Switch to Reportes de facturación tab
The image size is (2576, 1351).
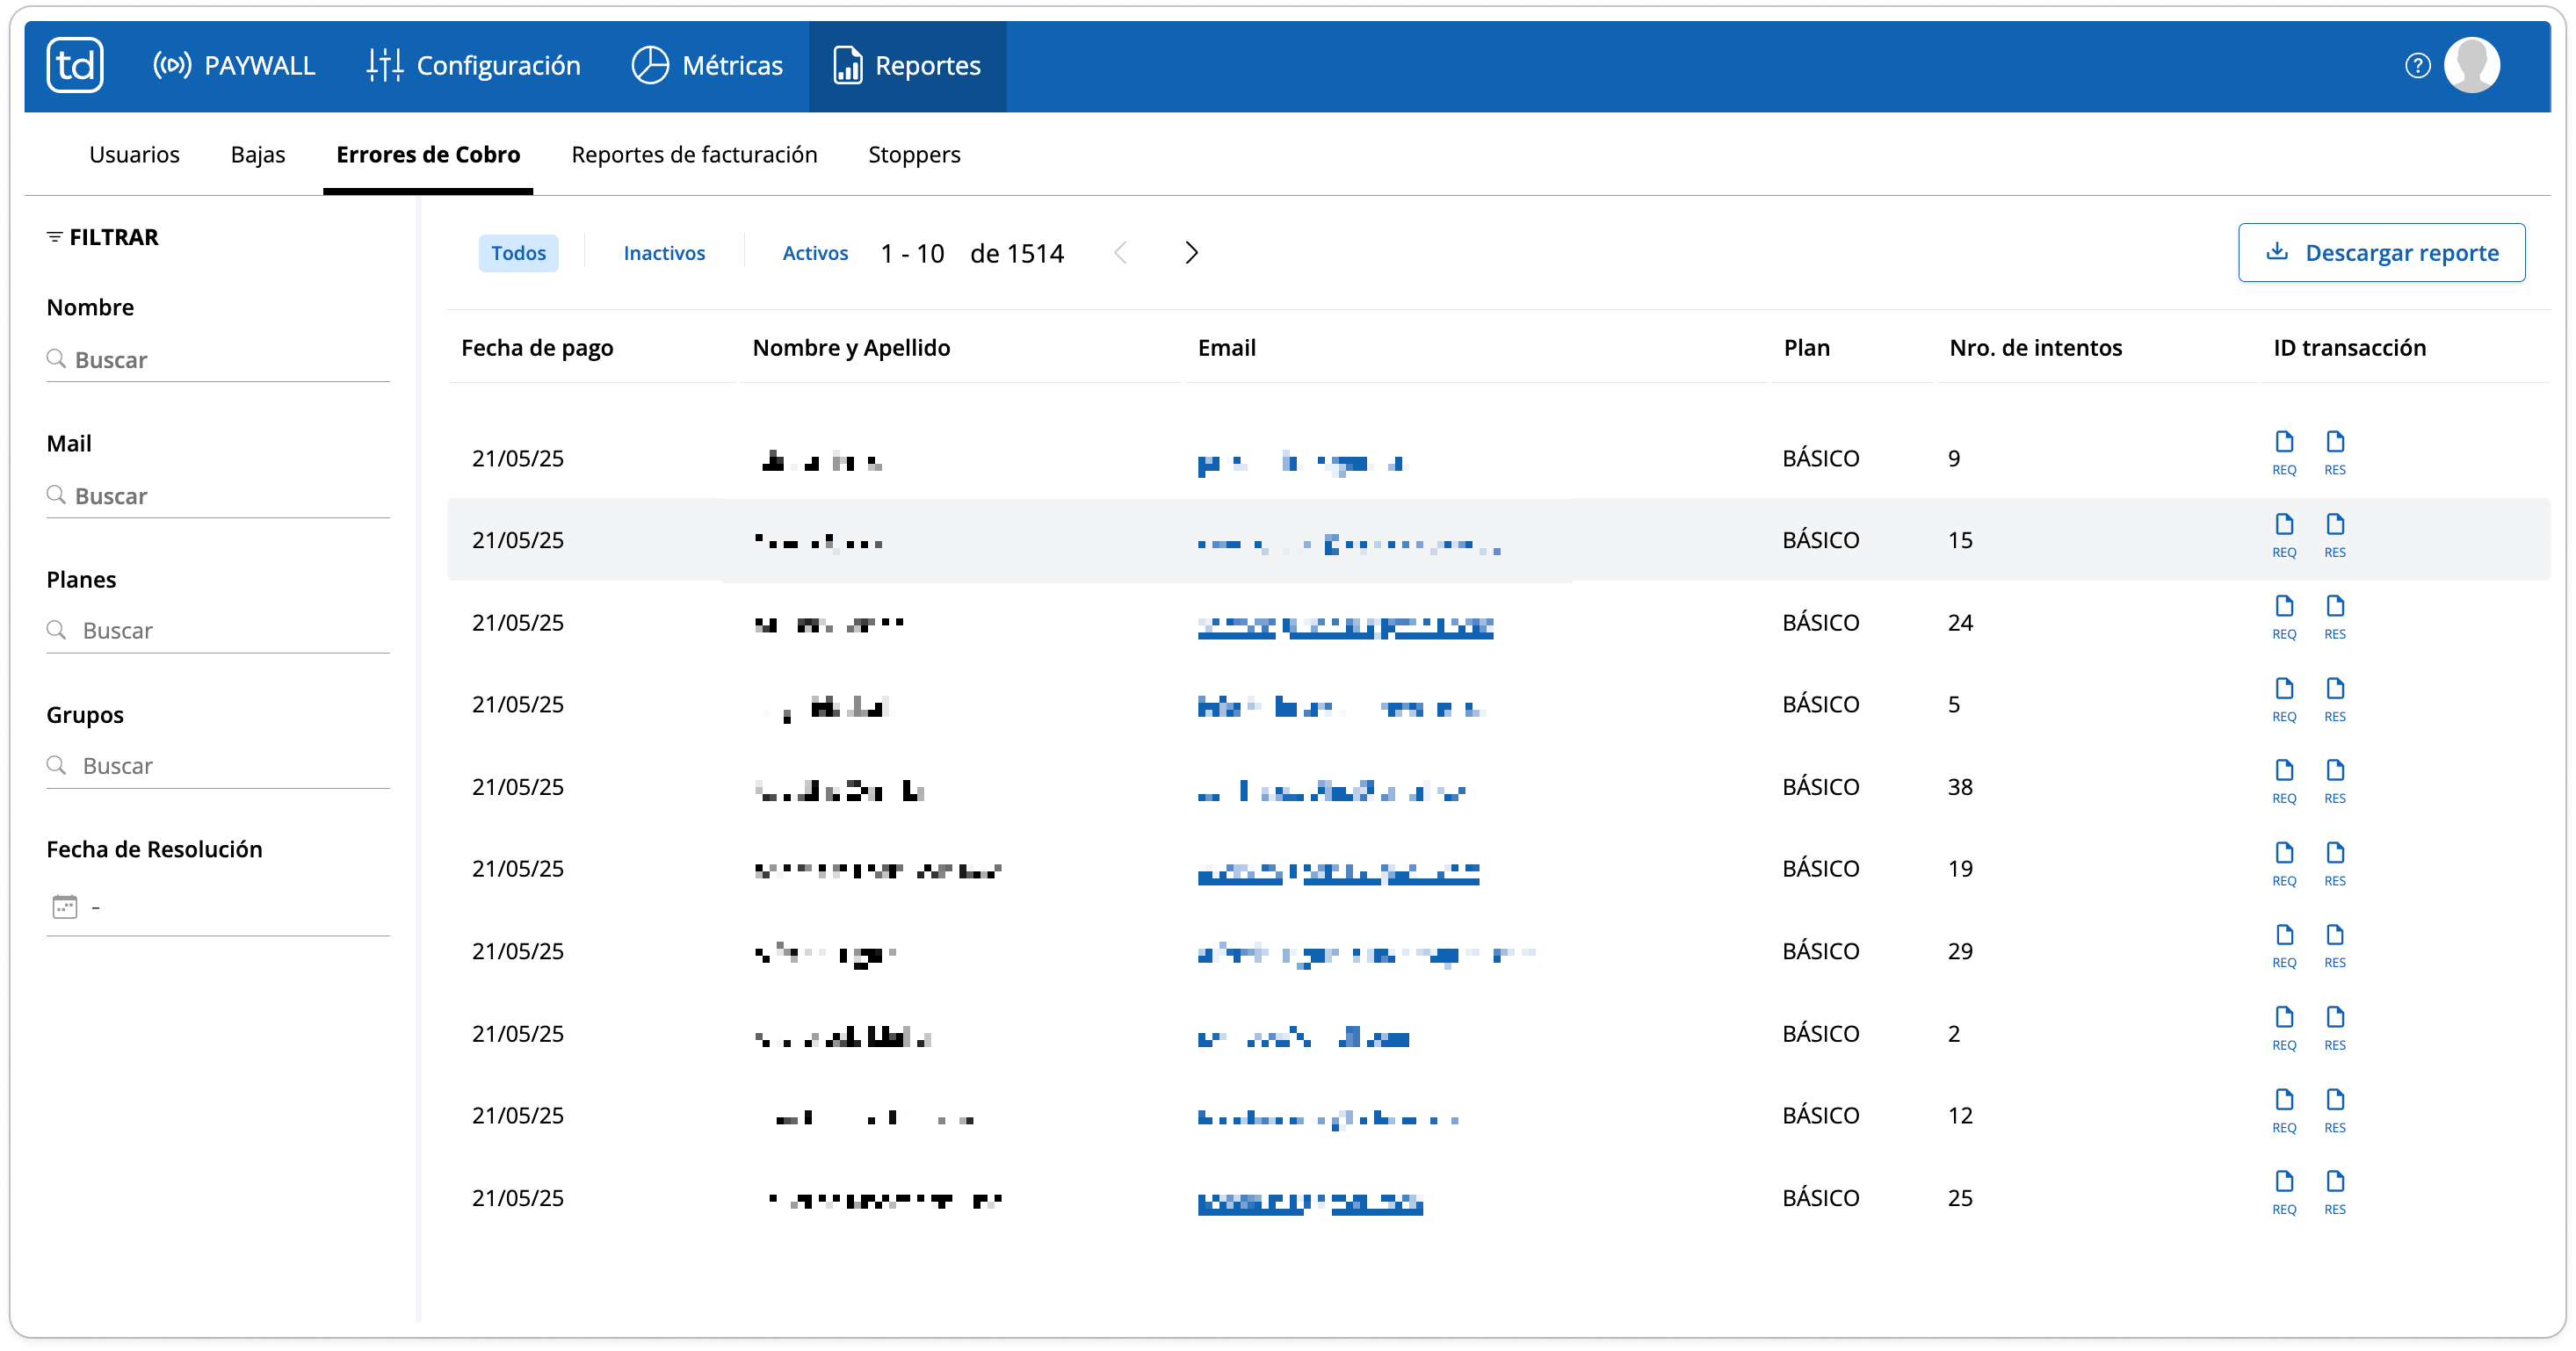694,155
